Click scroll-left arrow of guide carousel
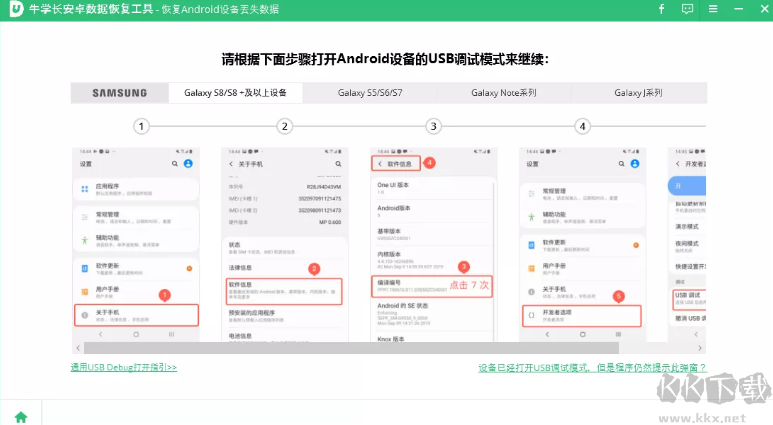The width and height of the screenshot is (773, 425). tap(78, 348)
